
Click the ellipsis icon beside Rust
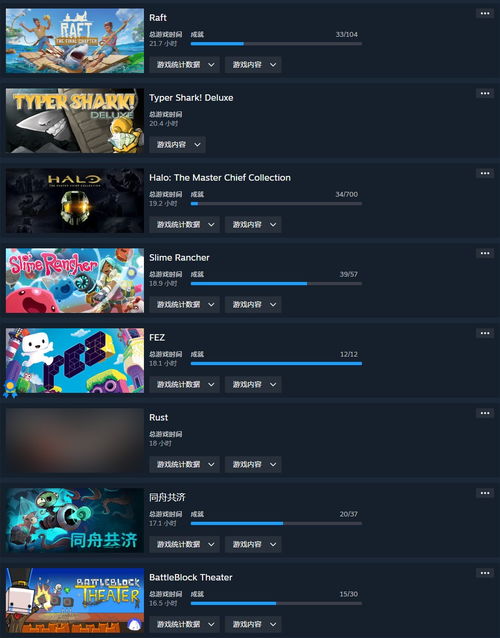485,413
